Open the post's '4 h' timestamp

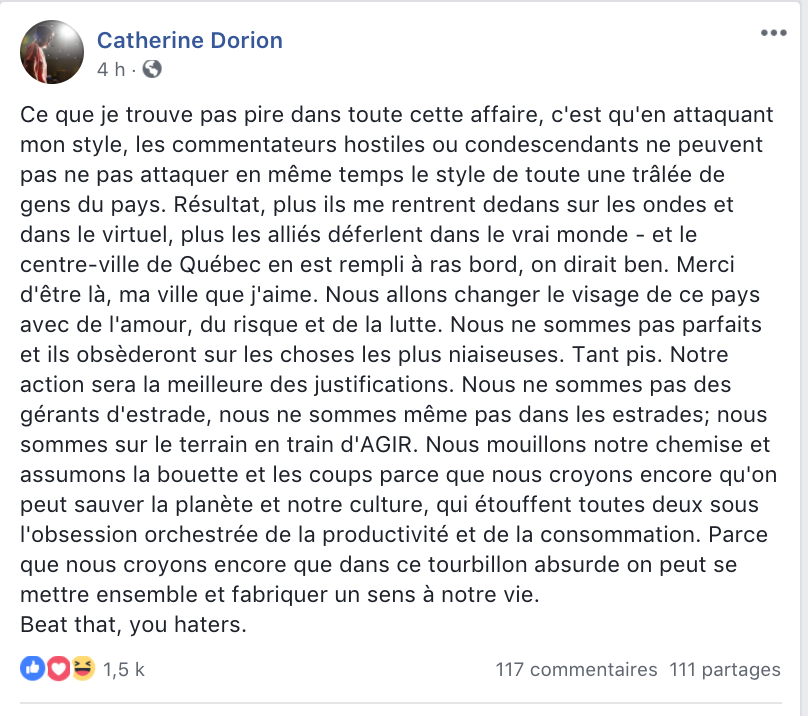[x=111, y=69]
